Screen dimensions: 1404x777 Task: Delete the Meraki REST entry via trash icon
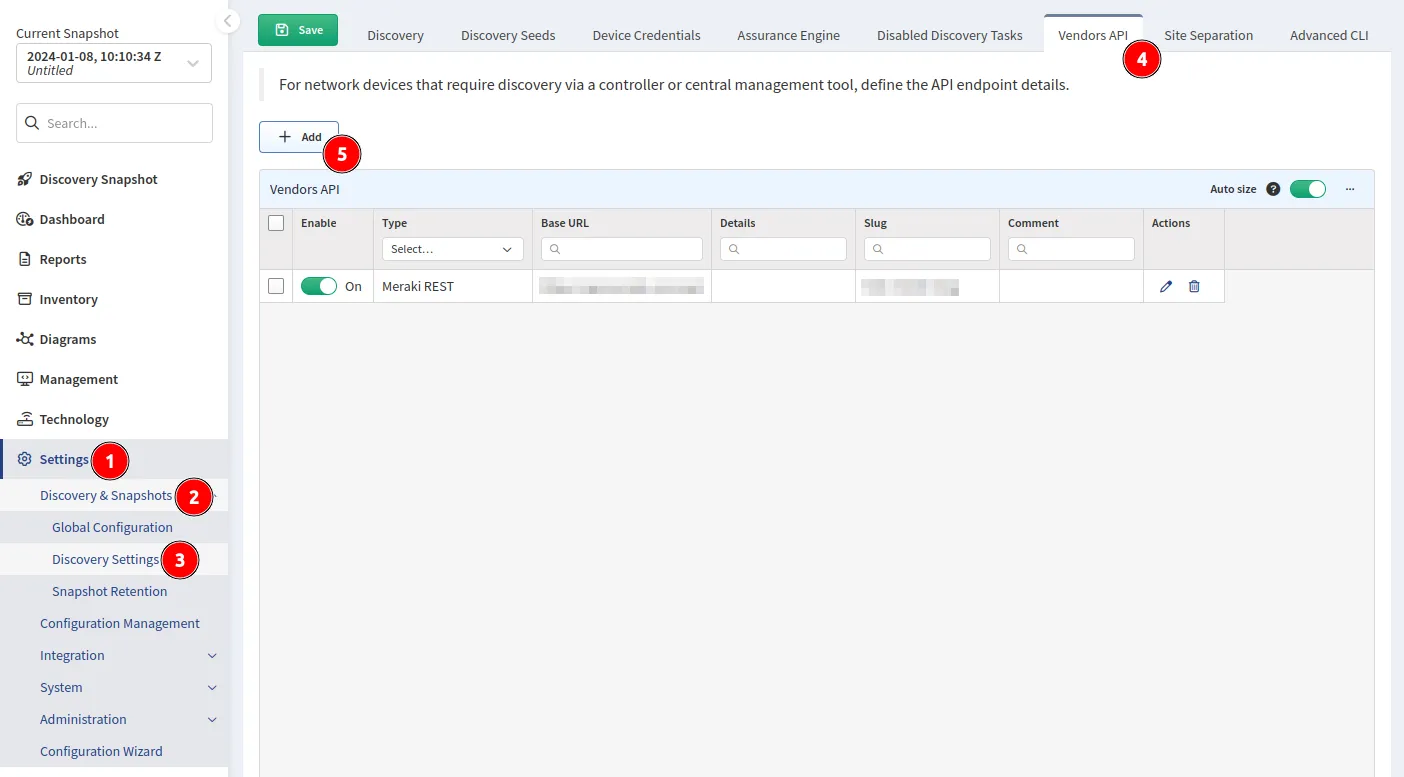click(x=1193, y=286)
